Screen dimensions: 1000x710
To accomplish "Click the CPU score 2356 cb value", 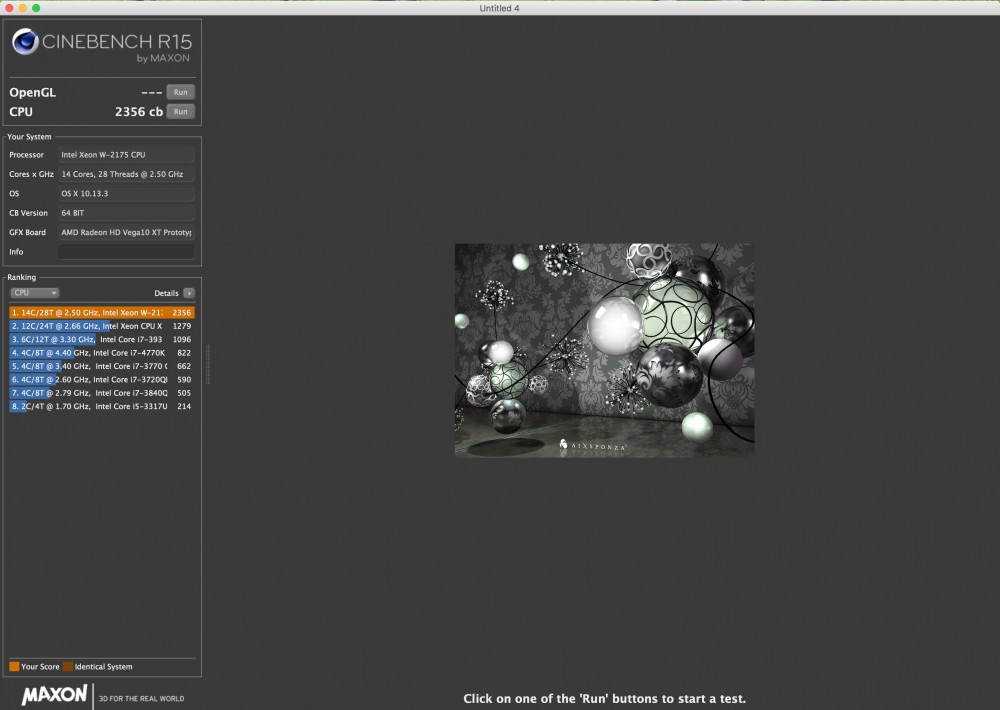I will [138, 112].
